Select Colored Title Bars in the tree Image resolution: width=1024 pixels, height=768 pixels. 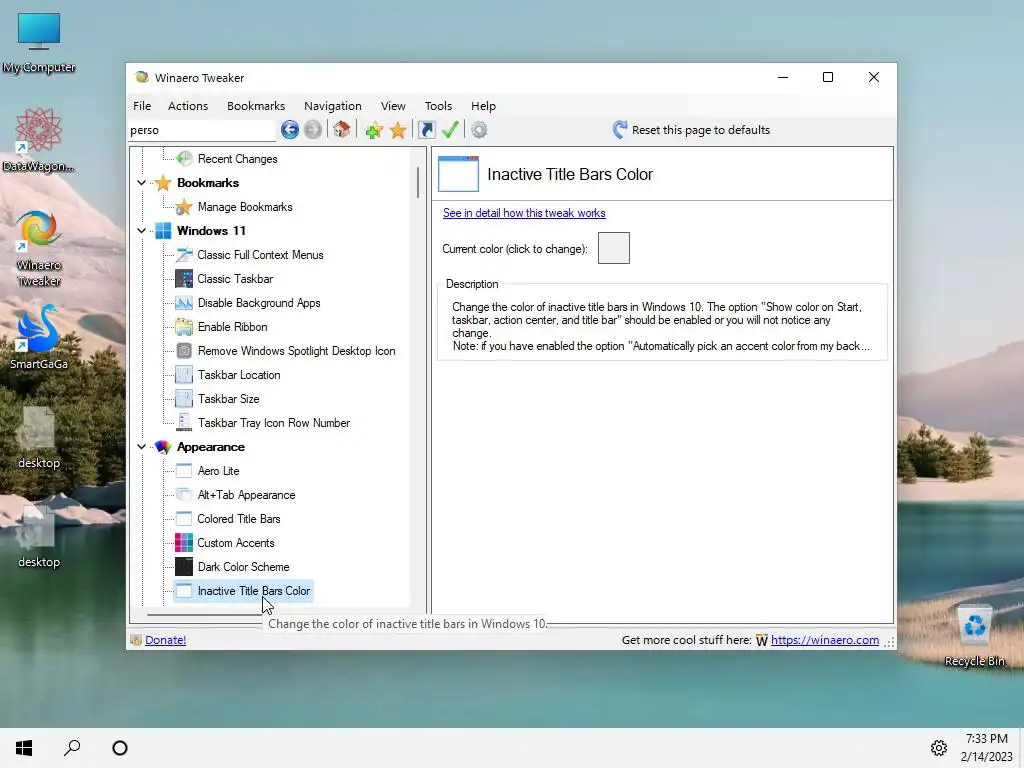pyautogui.click(x=239, y=519)
